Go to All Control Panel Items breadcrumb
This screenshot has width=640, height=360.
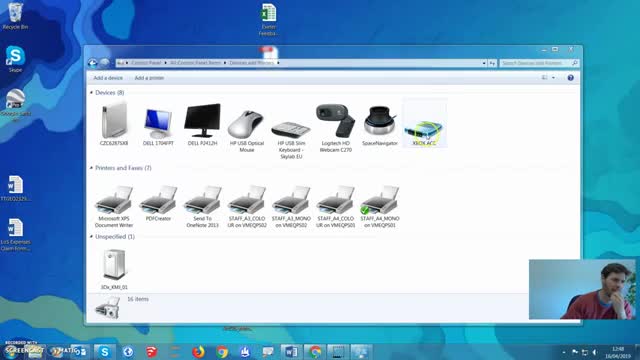tap(196, 63)
